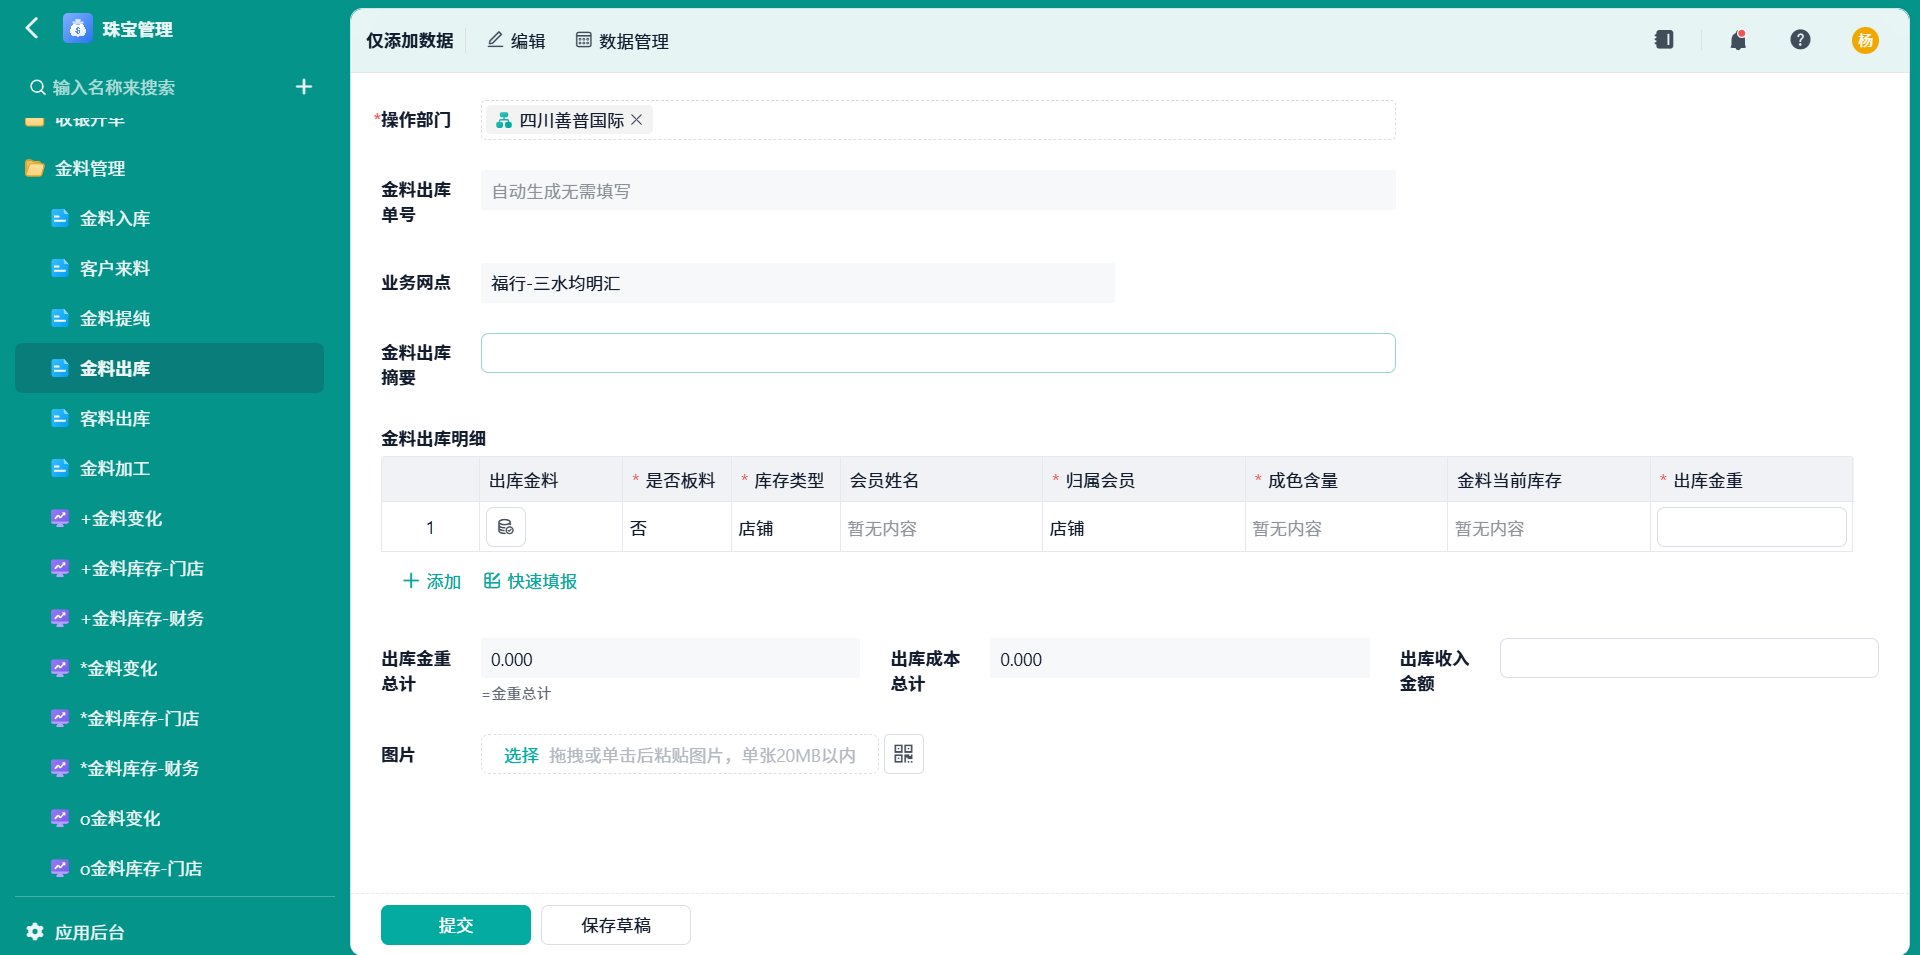
Task: Click the 会员姓名 cell 暂无内容
Action: coord(942,527)
